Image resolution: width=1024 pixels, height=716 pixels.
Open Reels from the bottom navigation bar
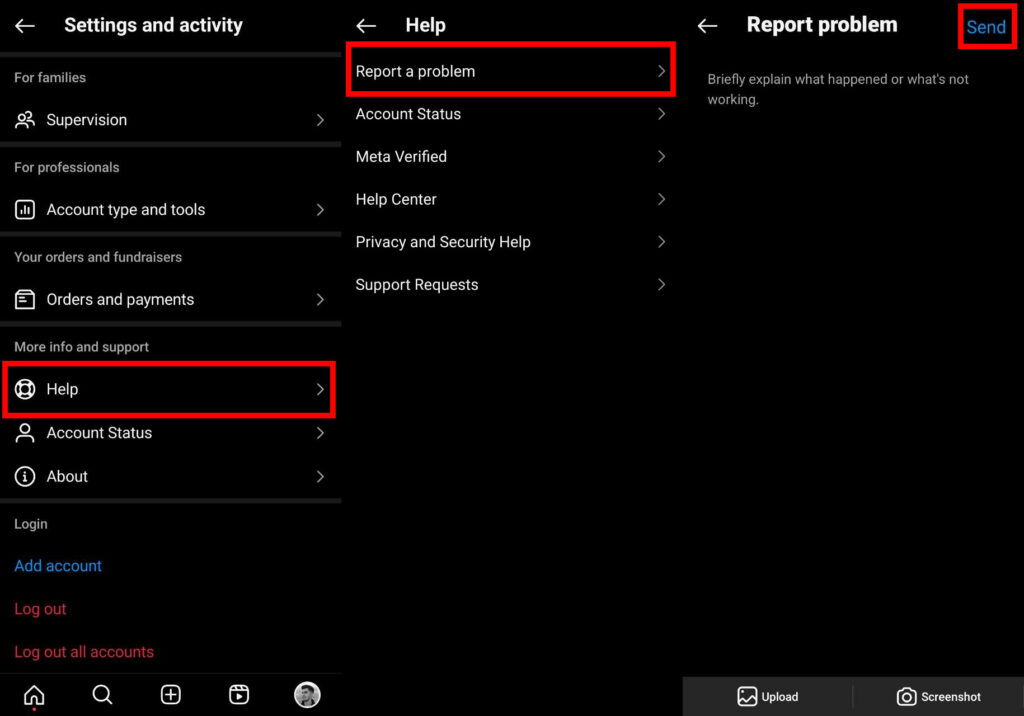click(x=239, y=695)
